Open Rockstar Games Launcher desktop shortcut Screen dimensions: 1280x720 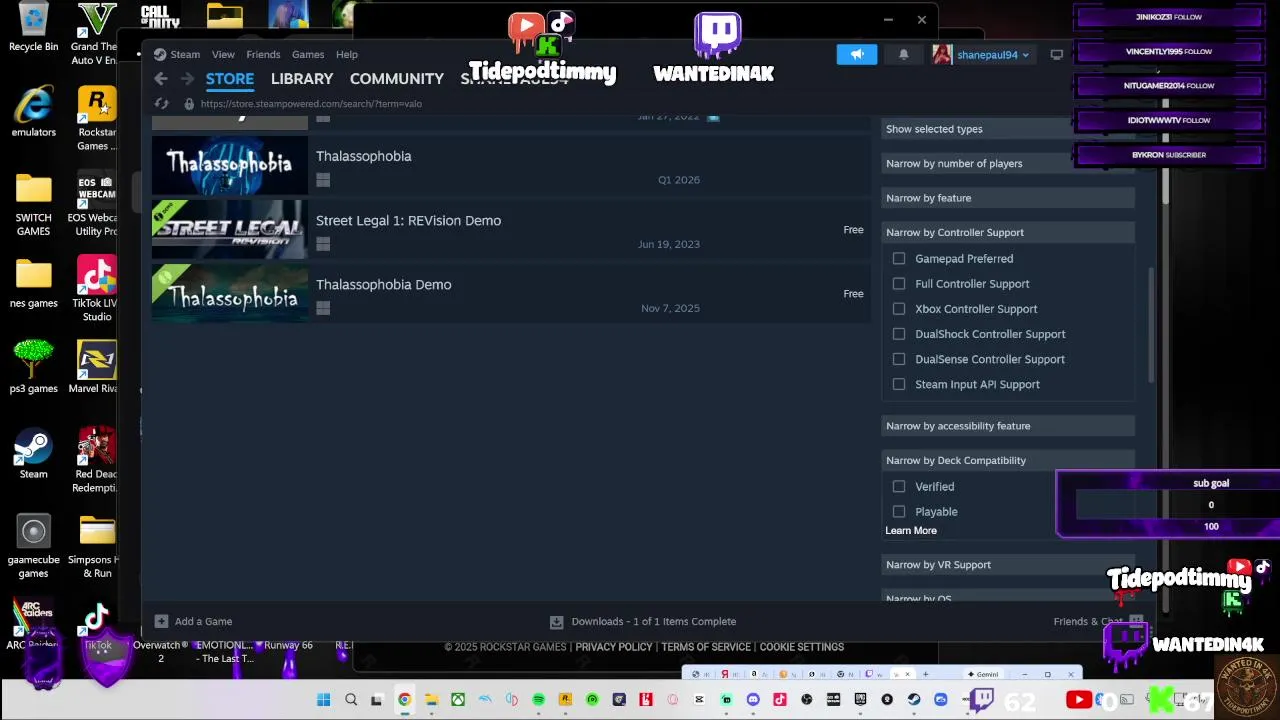97,118
